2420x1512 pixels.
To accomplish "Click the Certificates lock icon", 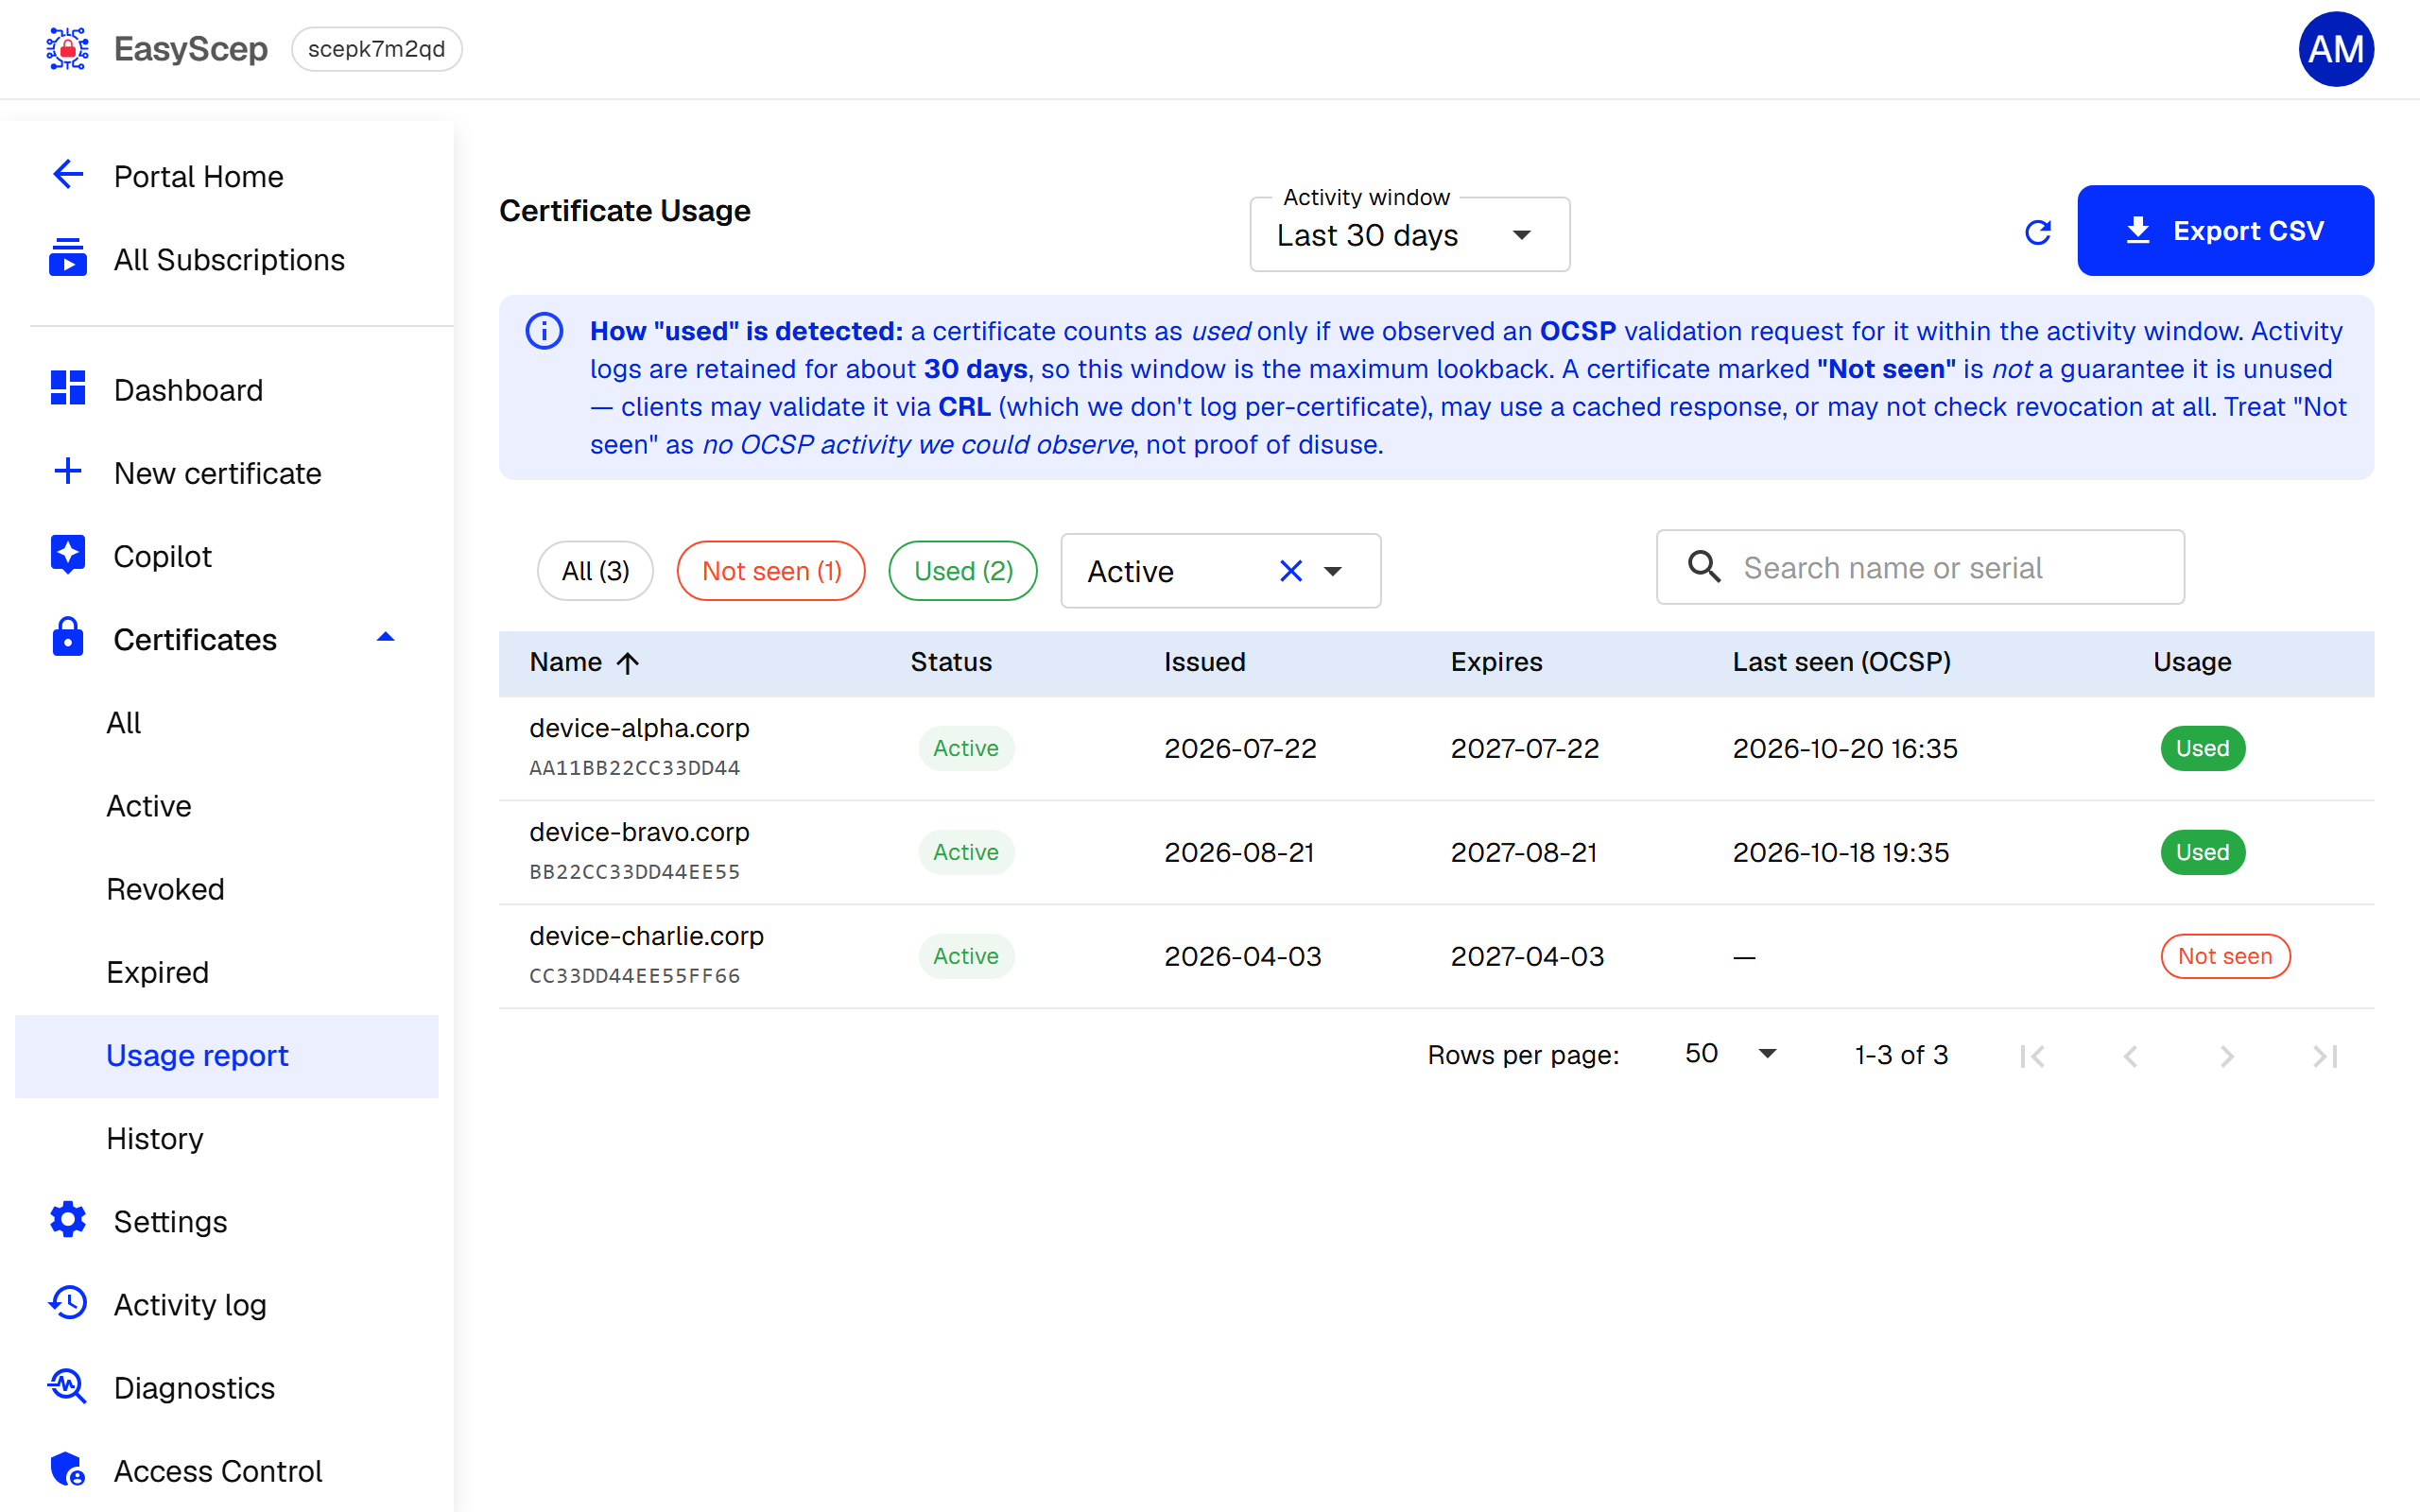I will pos(67,638).
